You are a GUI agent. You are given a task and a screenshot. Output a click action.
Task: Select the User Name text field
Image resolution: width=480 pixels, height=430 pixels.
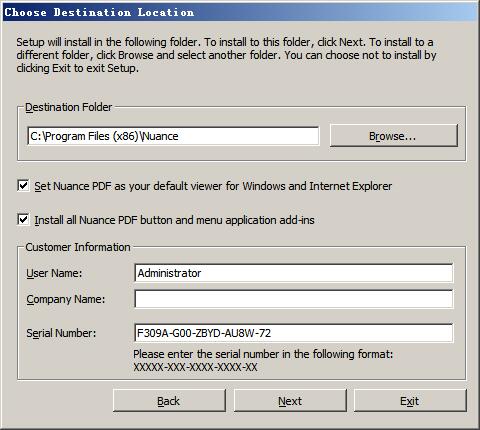[294, 273]
